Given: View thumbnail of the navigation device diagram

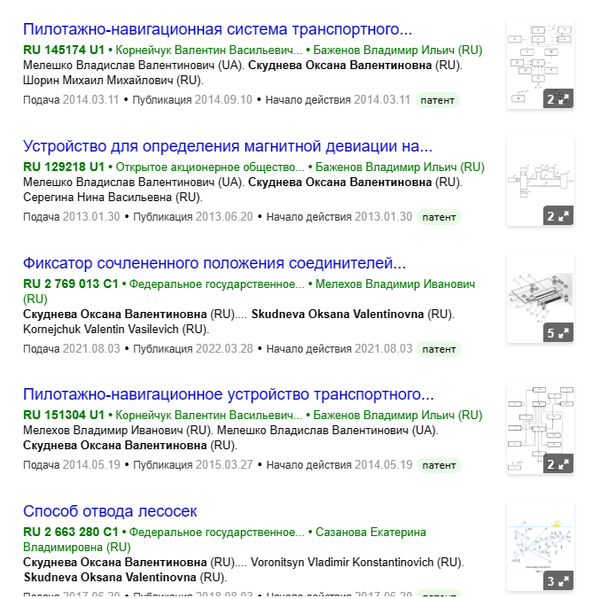Looking at the screenshot, I should click(540, 429).
